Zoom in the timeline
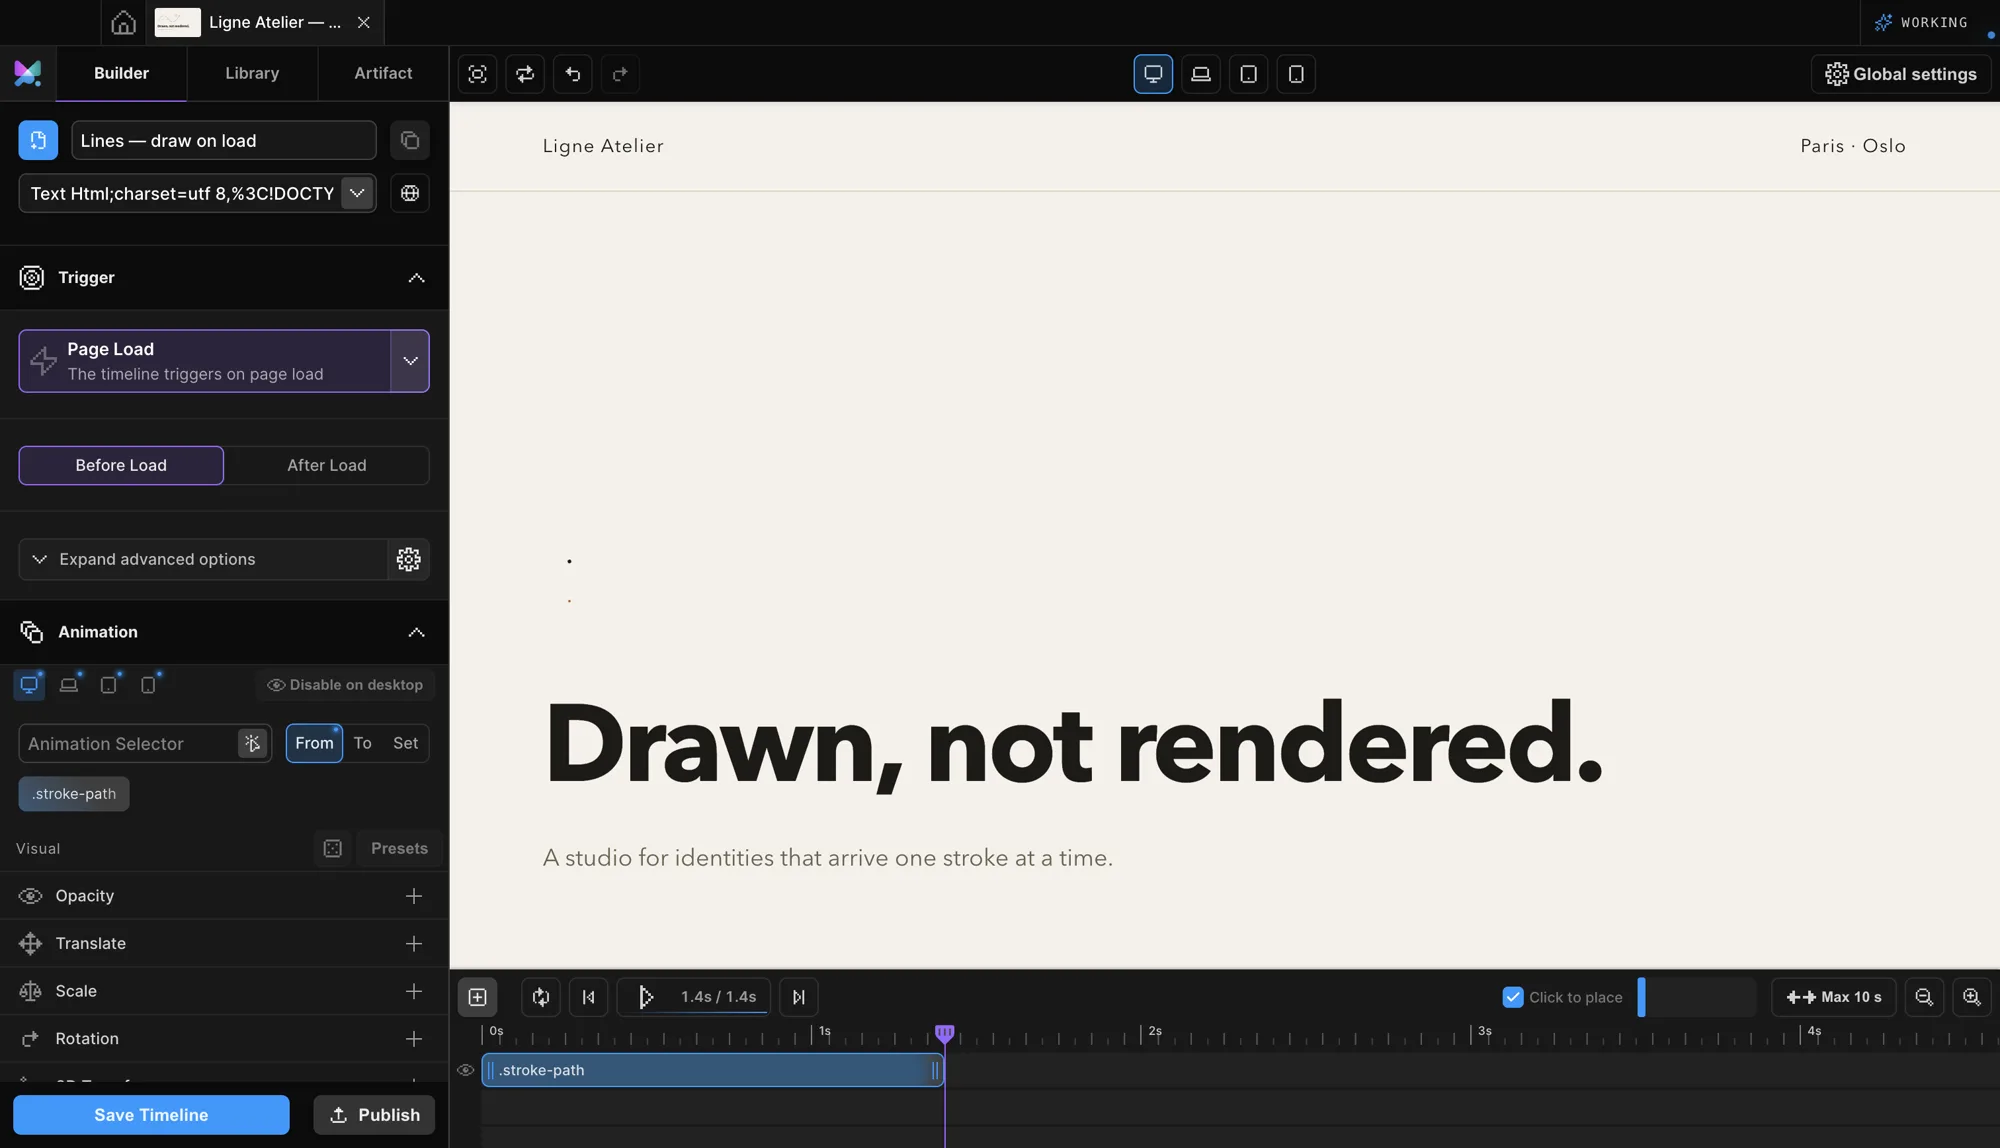The height and width of the screenshot is (1148, 2000). (x=1972, y=997)
